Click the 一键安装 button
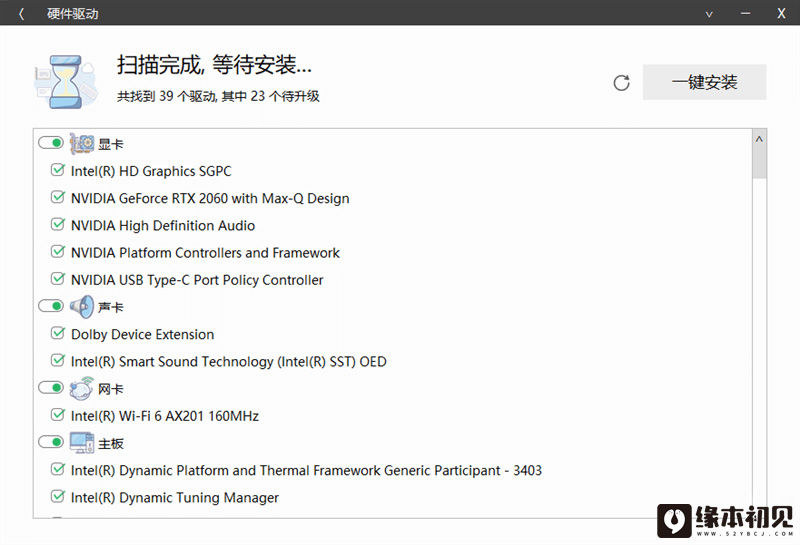 click(704, 82)
